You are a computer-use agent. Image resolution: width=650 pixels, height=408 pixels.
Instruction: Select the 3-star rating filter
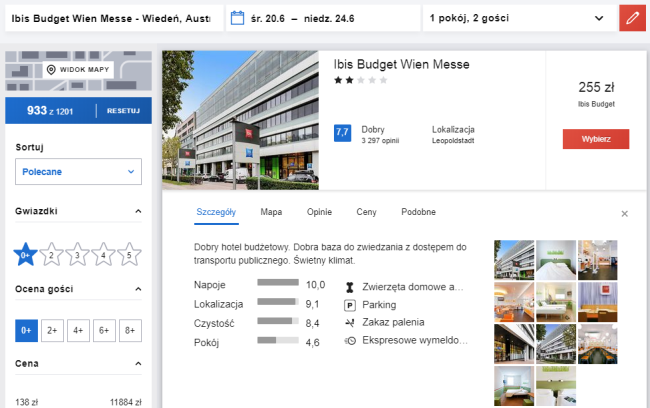tap(77, 255)
